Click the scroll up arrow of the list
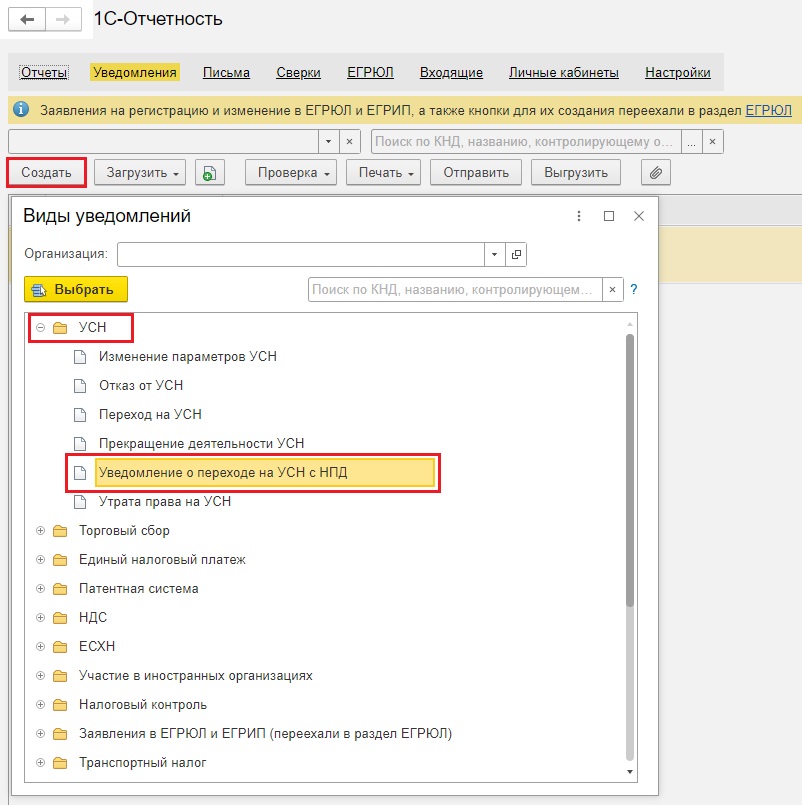Screen dimensions: 802x805 pos(630,324)
